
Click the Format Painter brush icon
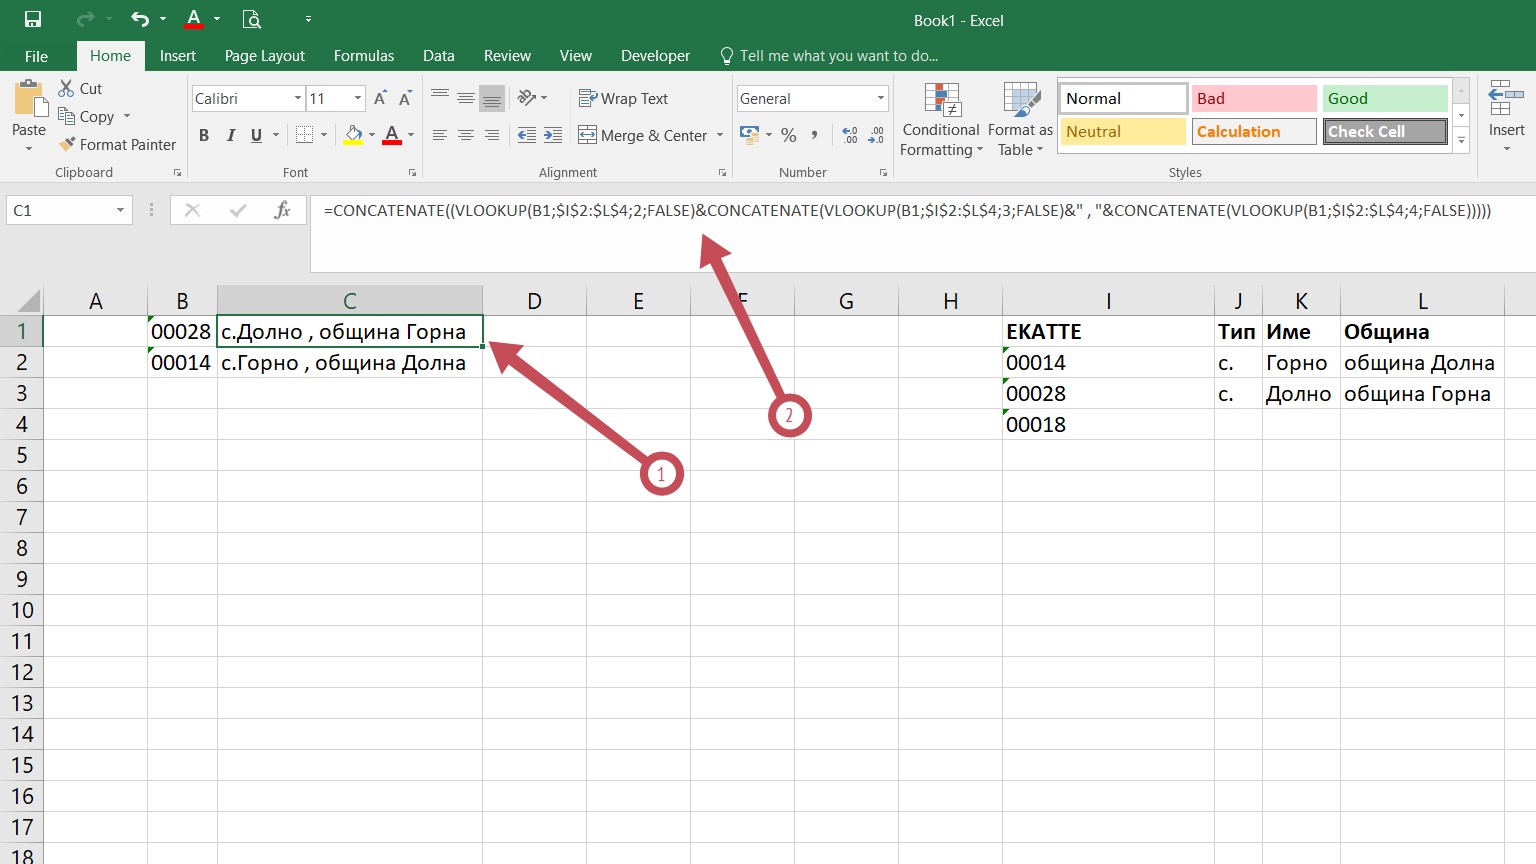click(x=67, y=145)
